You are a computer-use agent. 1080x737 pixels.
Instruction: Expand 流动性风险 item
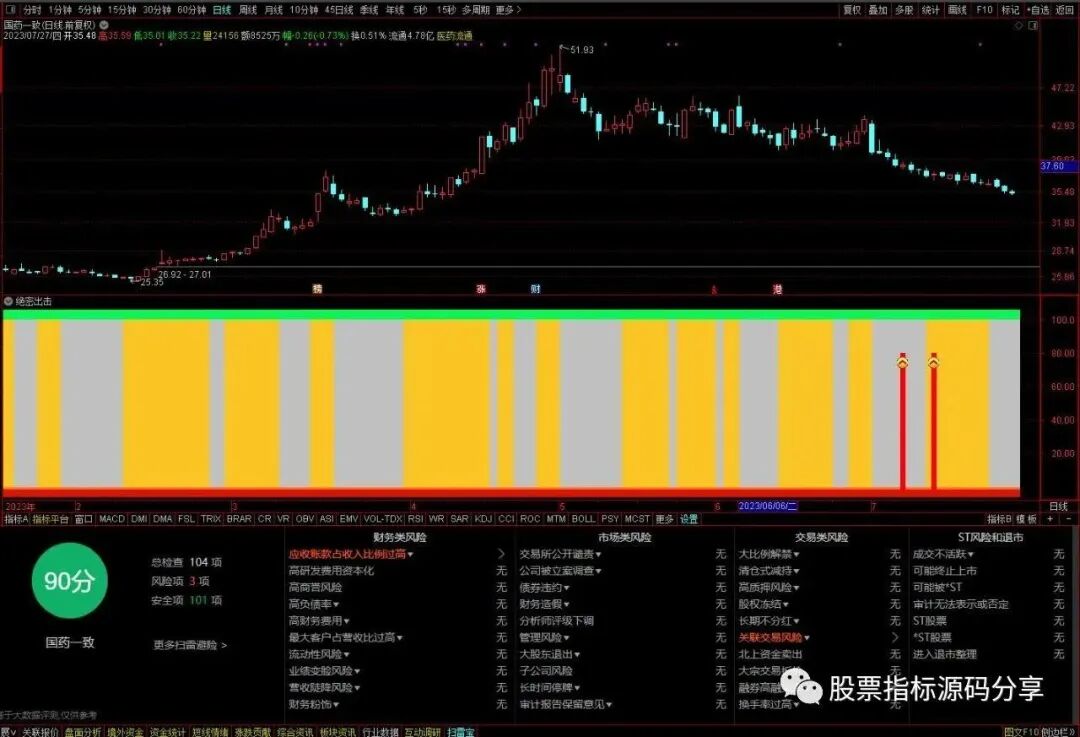(319, 654)
